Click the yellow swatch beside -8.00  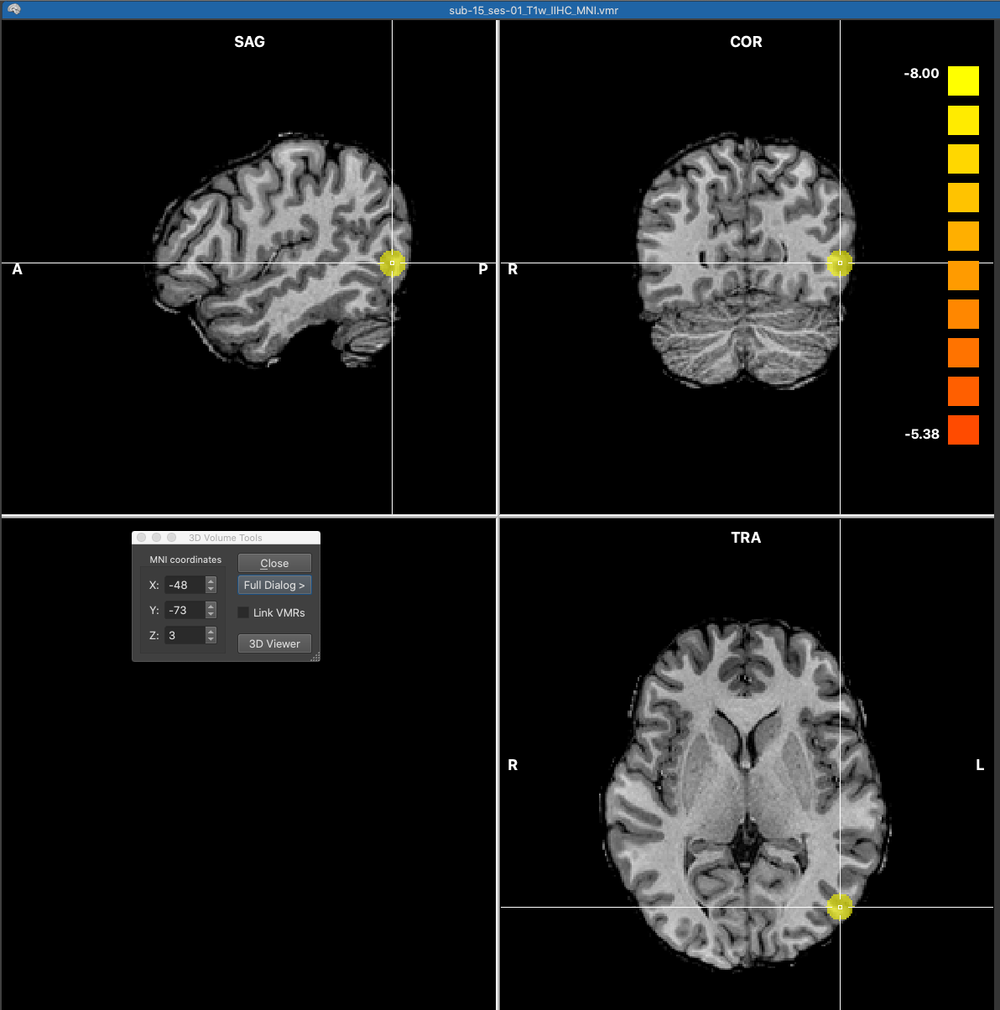[x=963, y=81]
